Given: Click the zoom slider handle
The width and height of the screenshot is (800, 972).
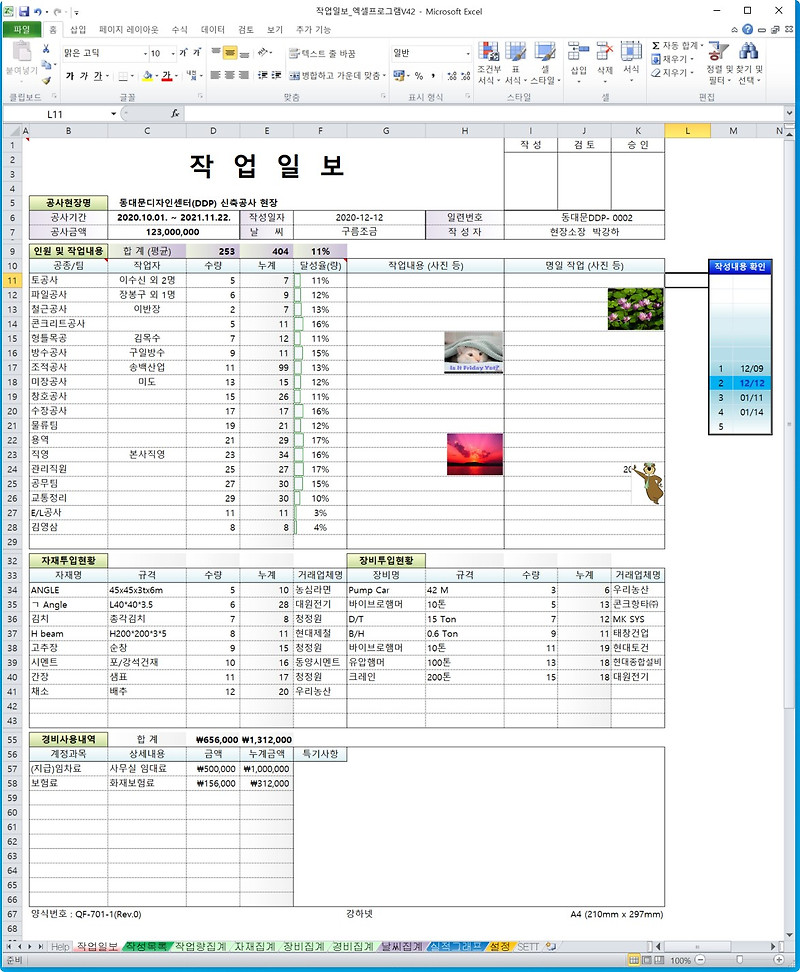Looking at the screenshot, I should click(739, 960).
